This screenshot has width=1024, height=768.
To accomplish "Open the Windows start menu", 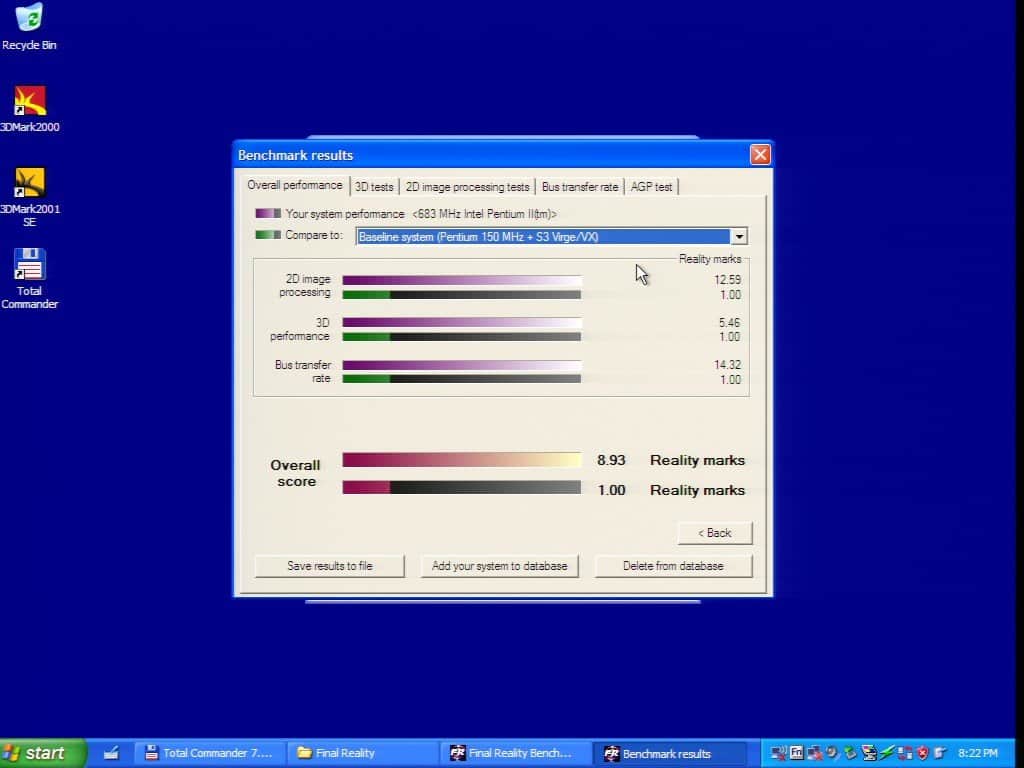I will (x=42, y=753).
